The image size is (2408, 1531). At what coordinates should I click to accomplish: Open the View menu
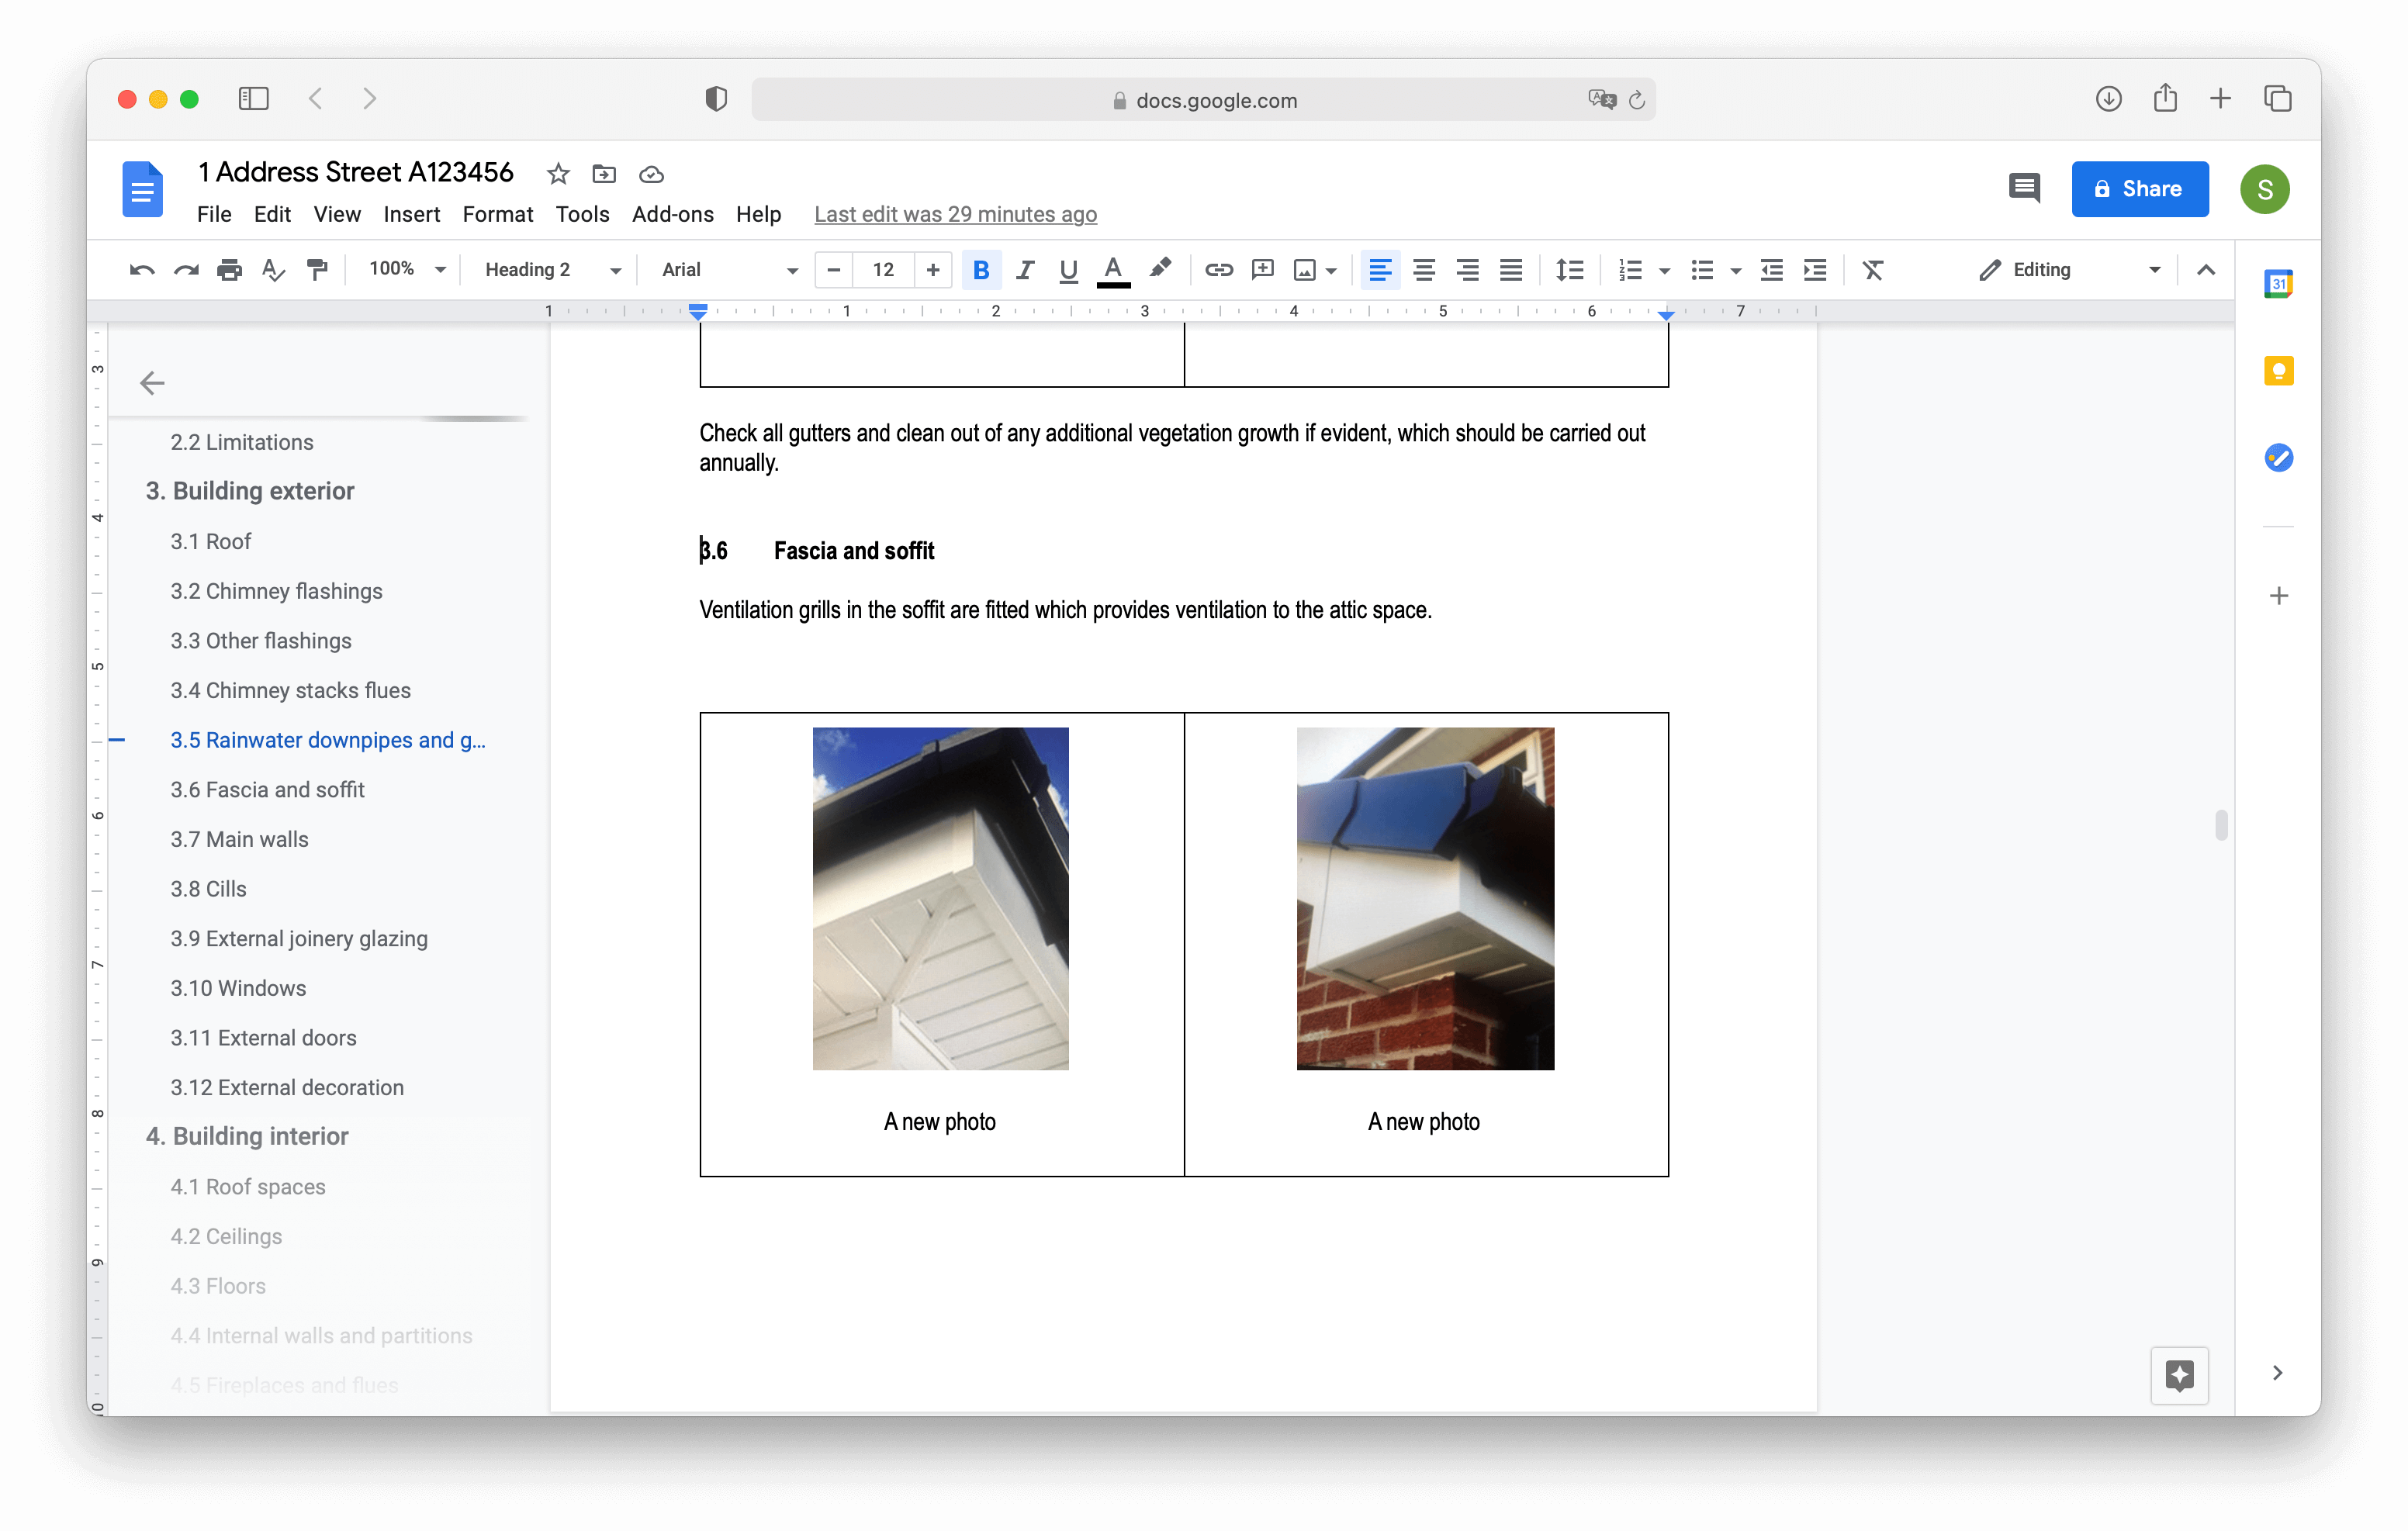click(337, 214)
